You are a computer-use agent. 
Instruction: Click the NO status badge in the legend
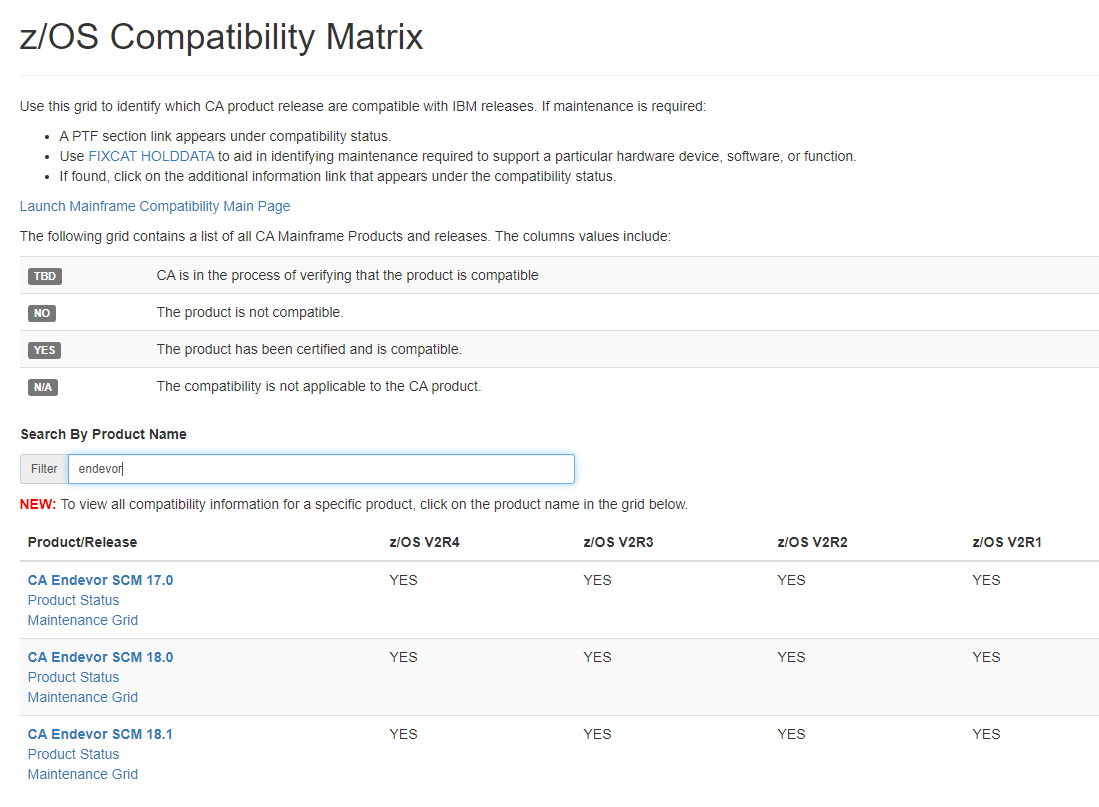tap(41, 313)
